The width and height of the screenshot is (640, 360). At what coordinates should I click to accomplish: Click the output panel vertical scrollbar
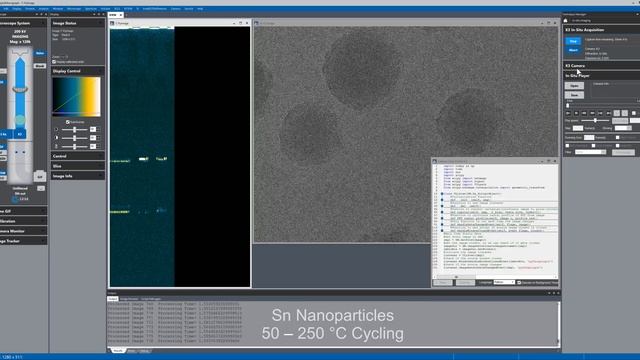558,324
